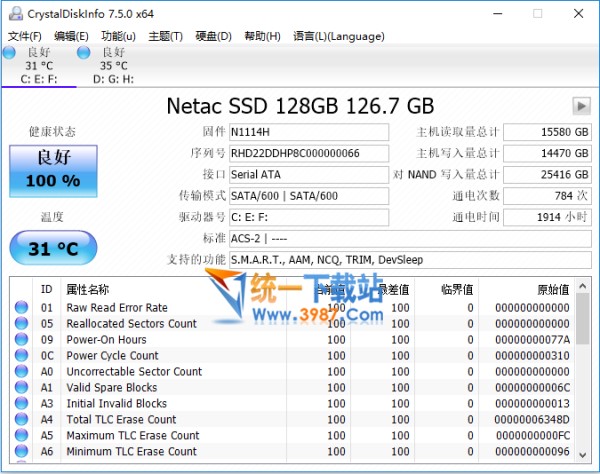Select the Power-On Hours row
The width and height of the screenshot is (600, 474).
292,339
